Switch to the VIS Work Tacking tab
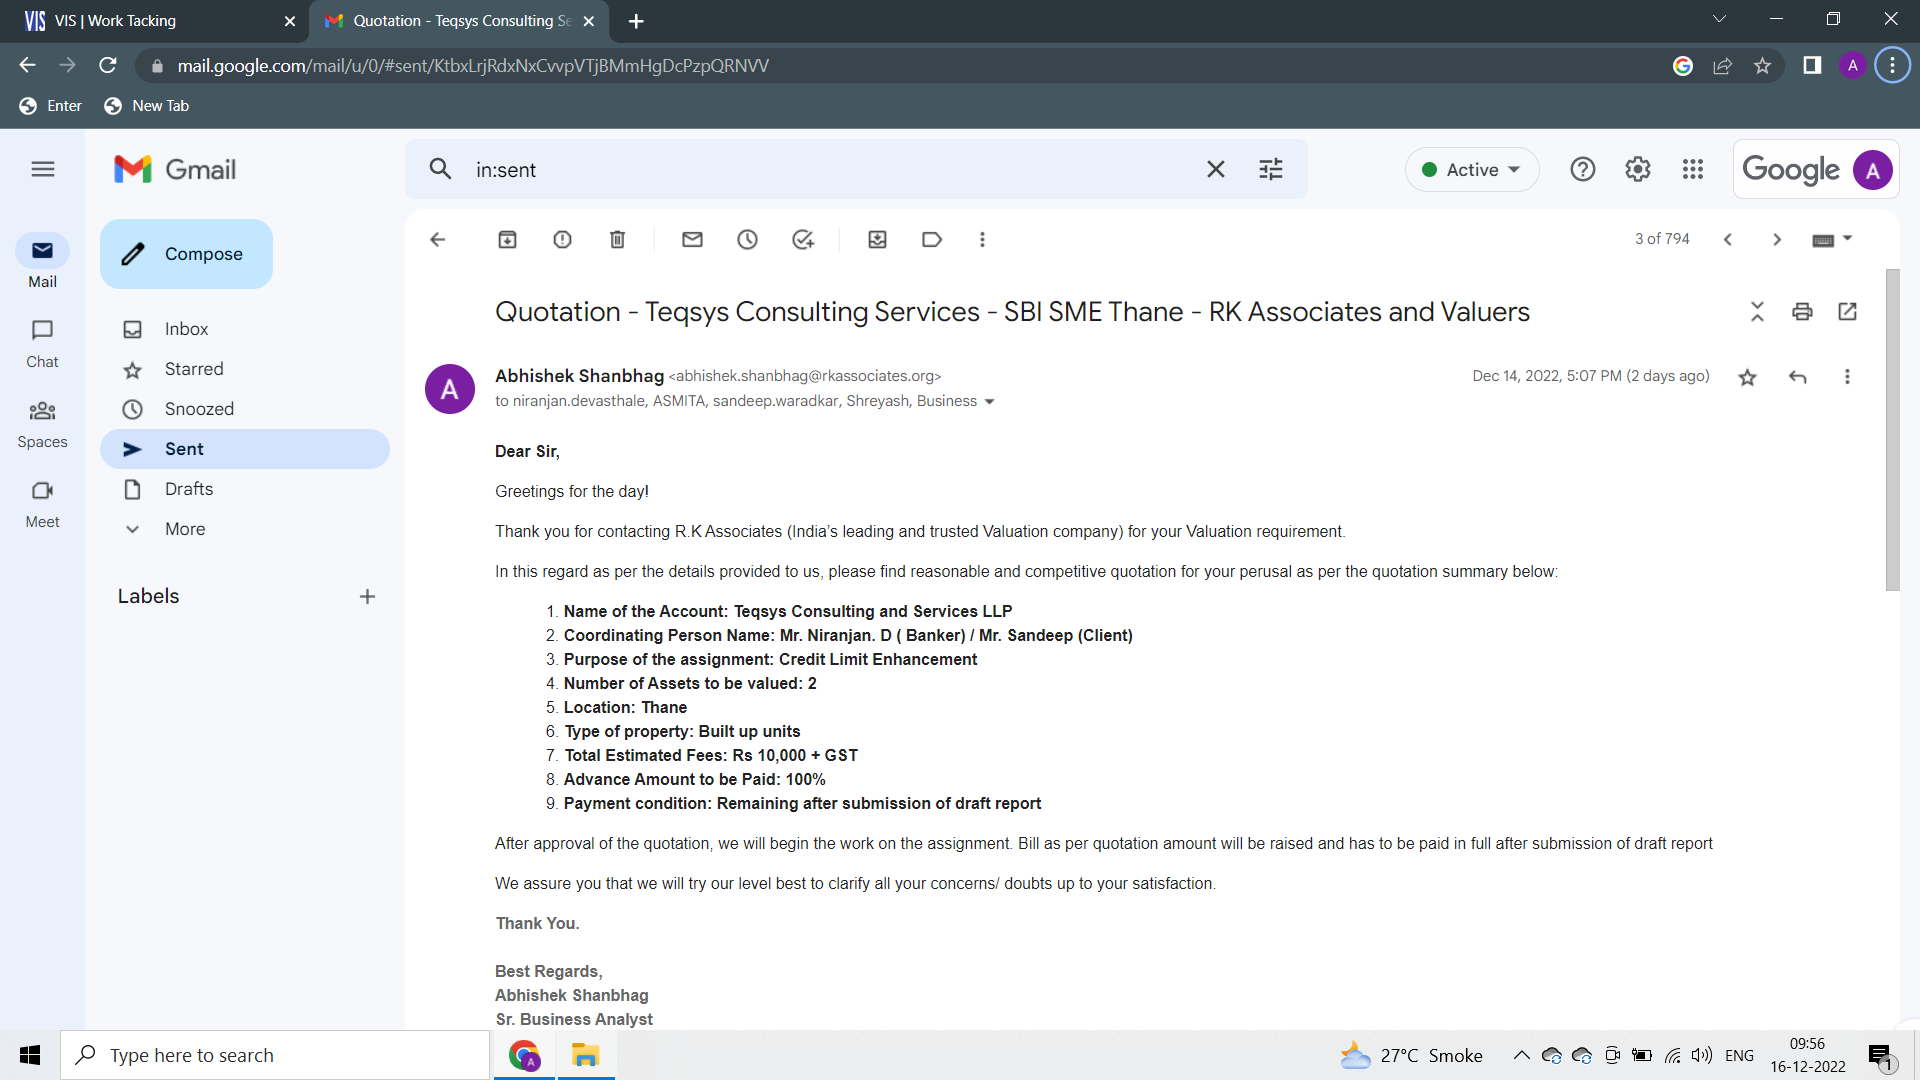1920x1080 pixels. [155, 21]
